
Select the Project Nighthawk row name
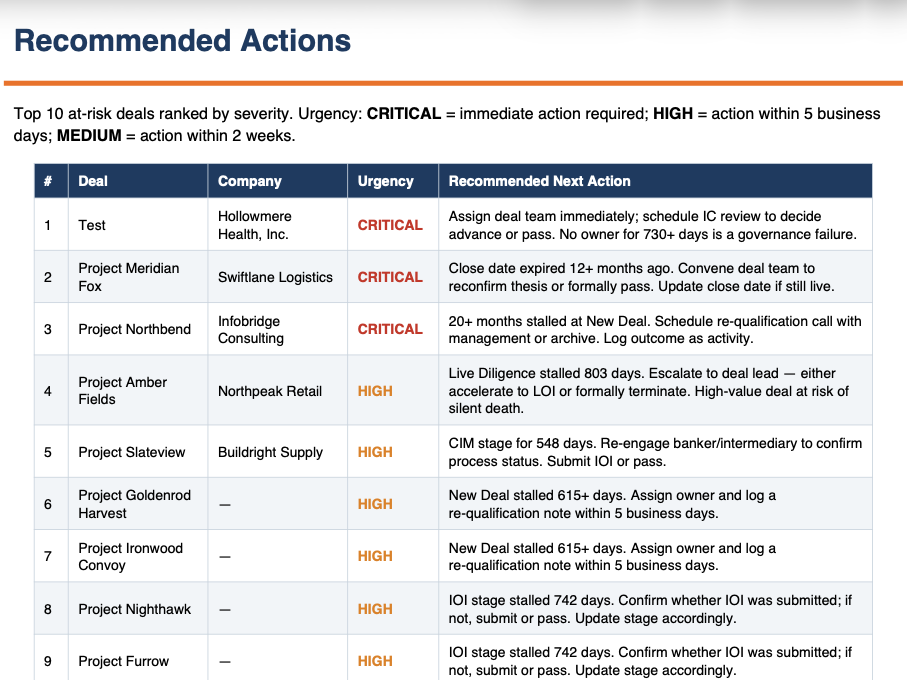[135, 609]
